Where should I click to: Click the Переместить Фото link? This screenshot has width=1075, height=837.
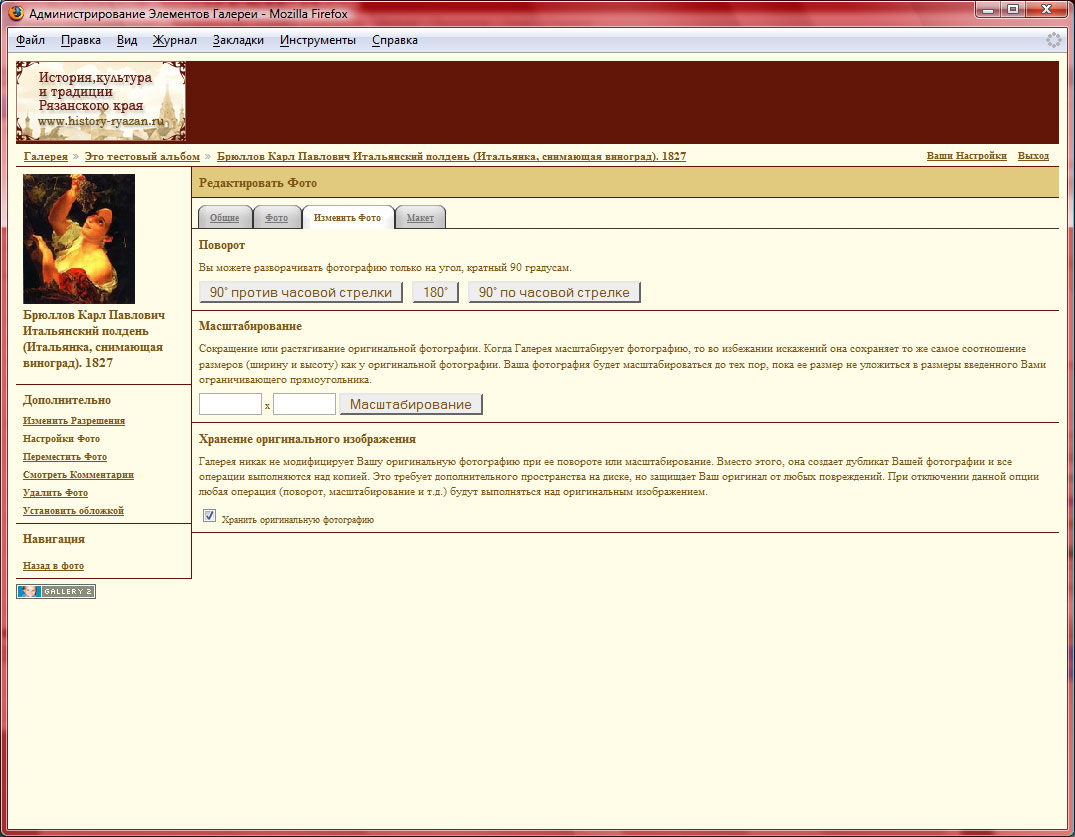[x=65, y=457]
